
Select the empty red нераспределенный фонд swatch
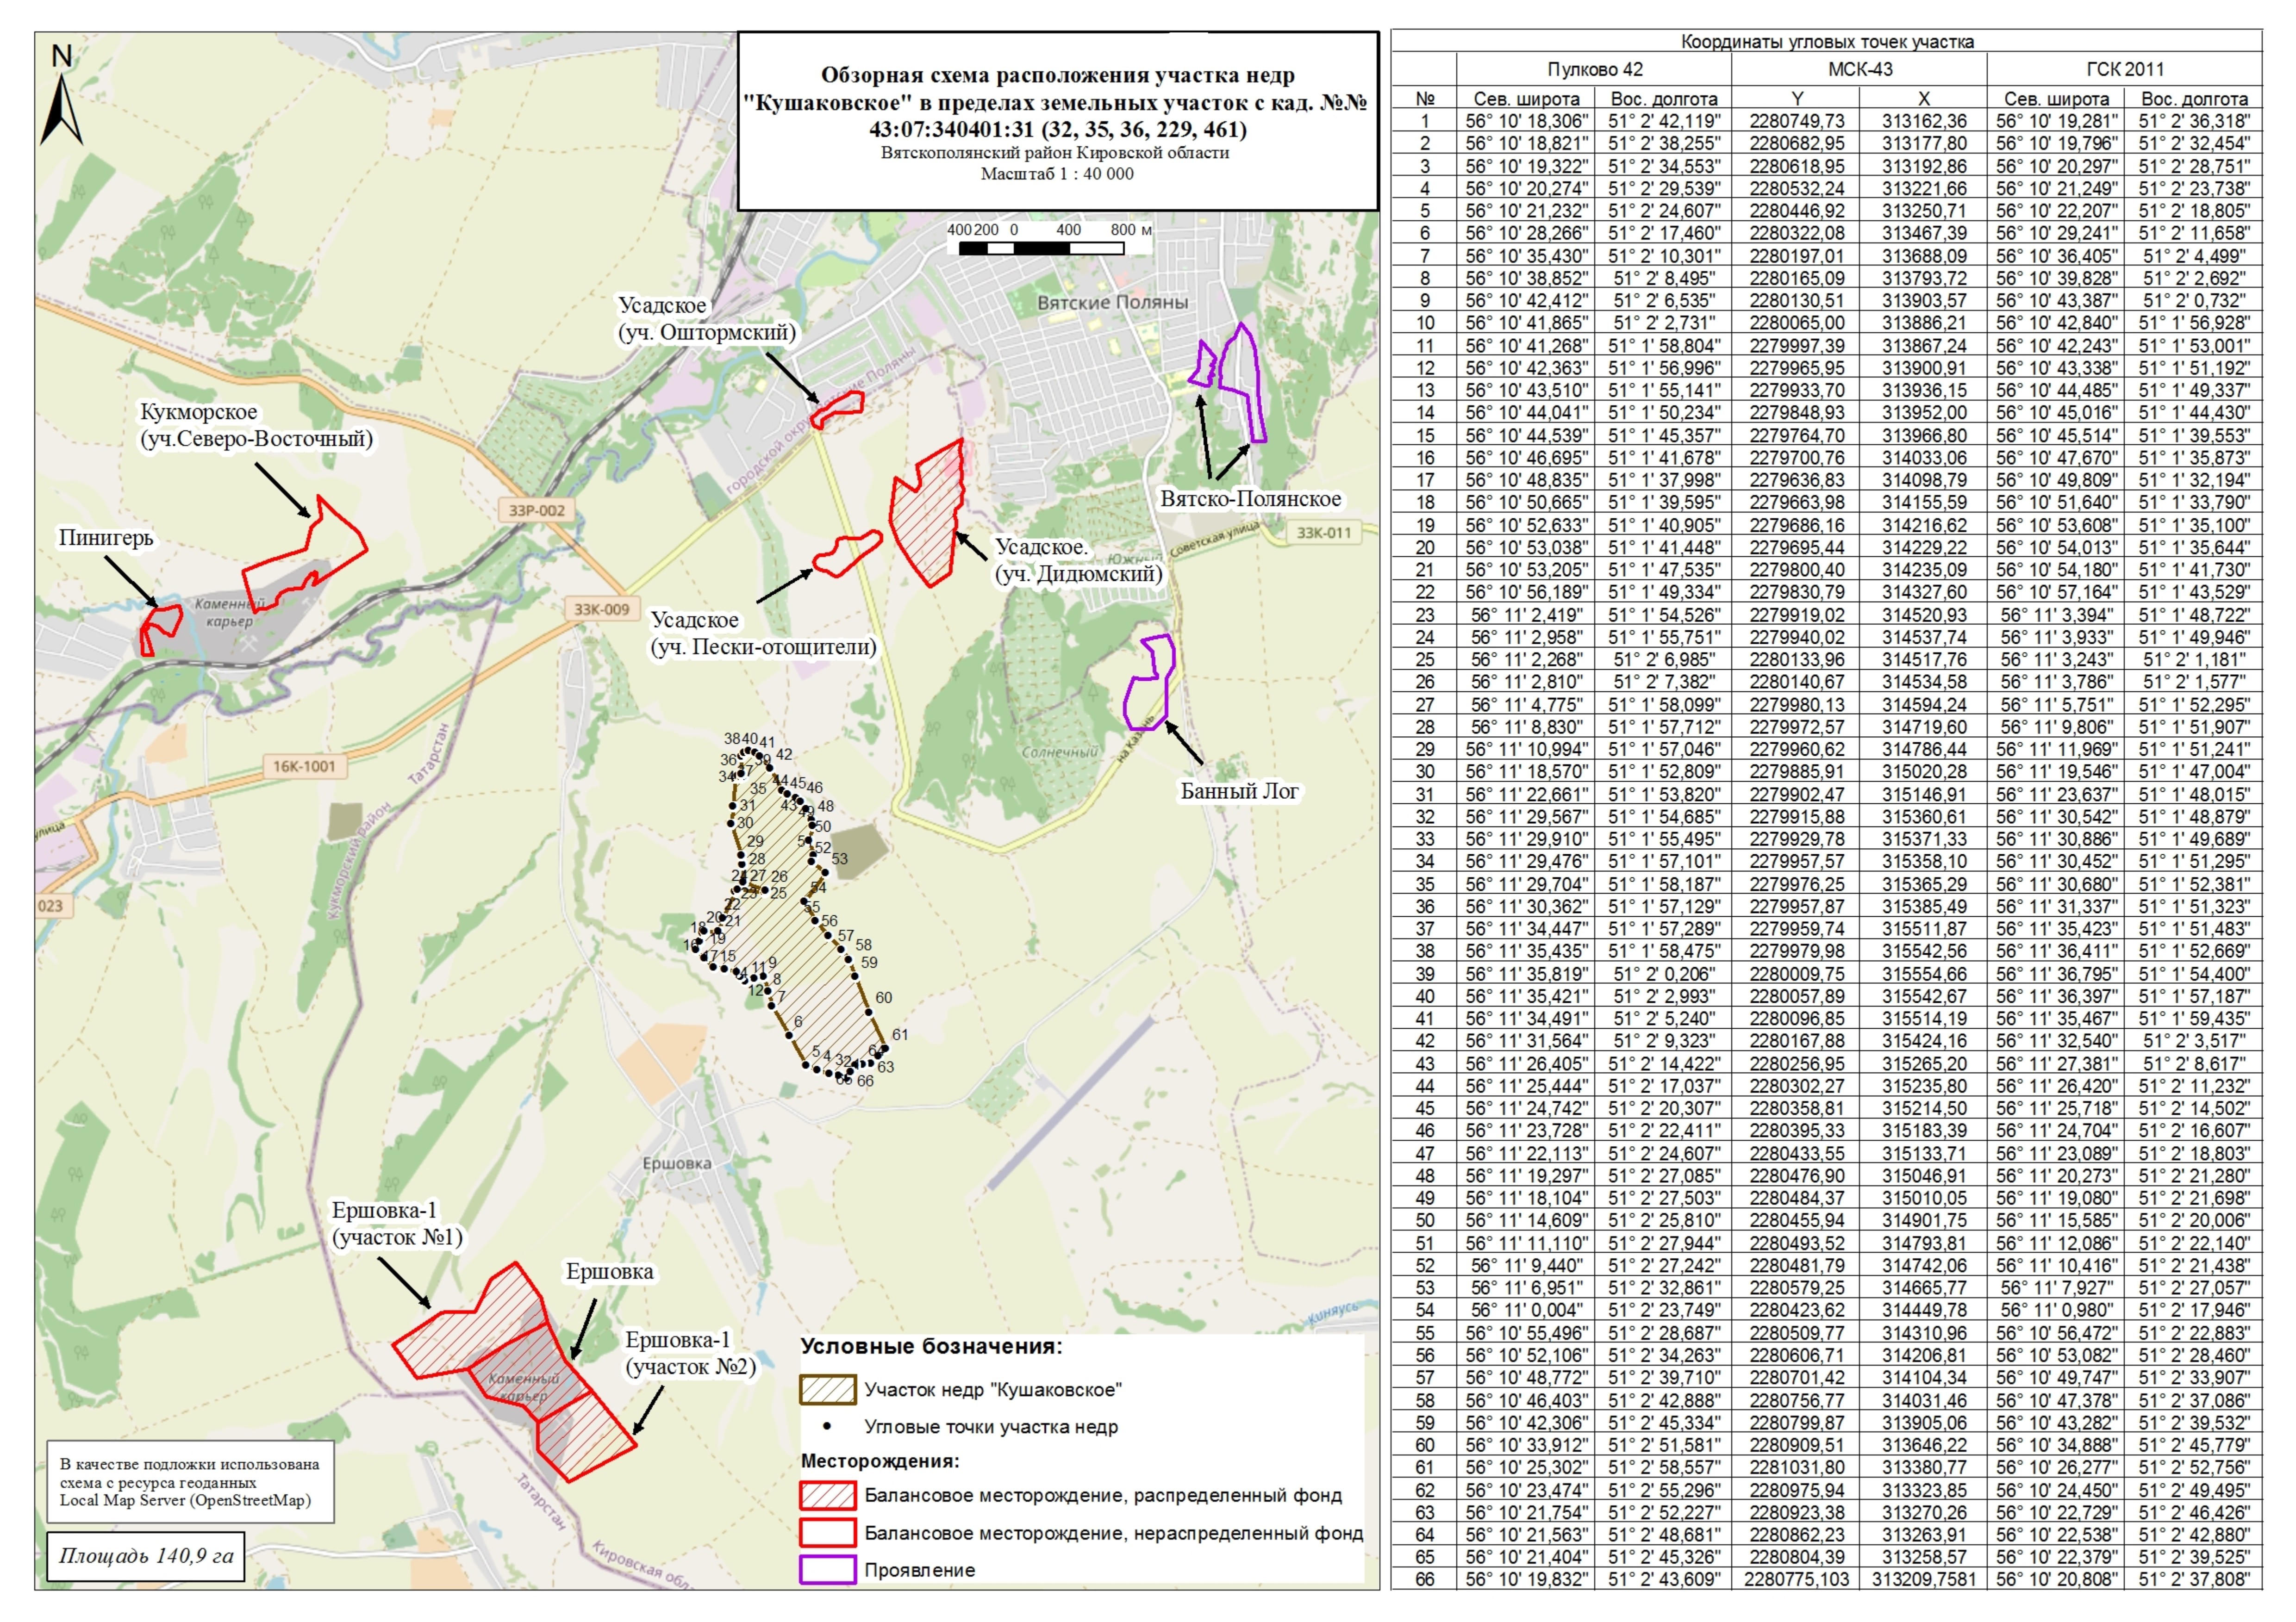(x=827, y=1532)
